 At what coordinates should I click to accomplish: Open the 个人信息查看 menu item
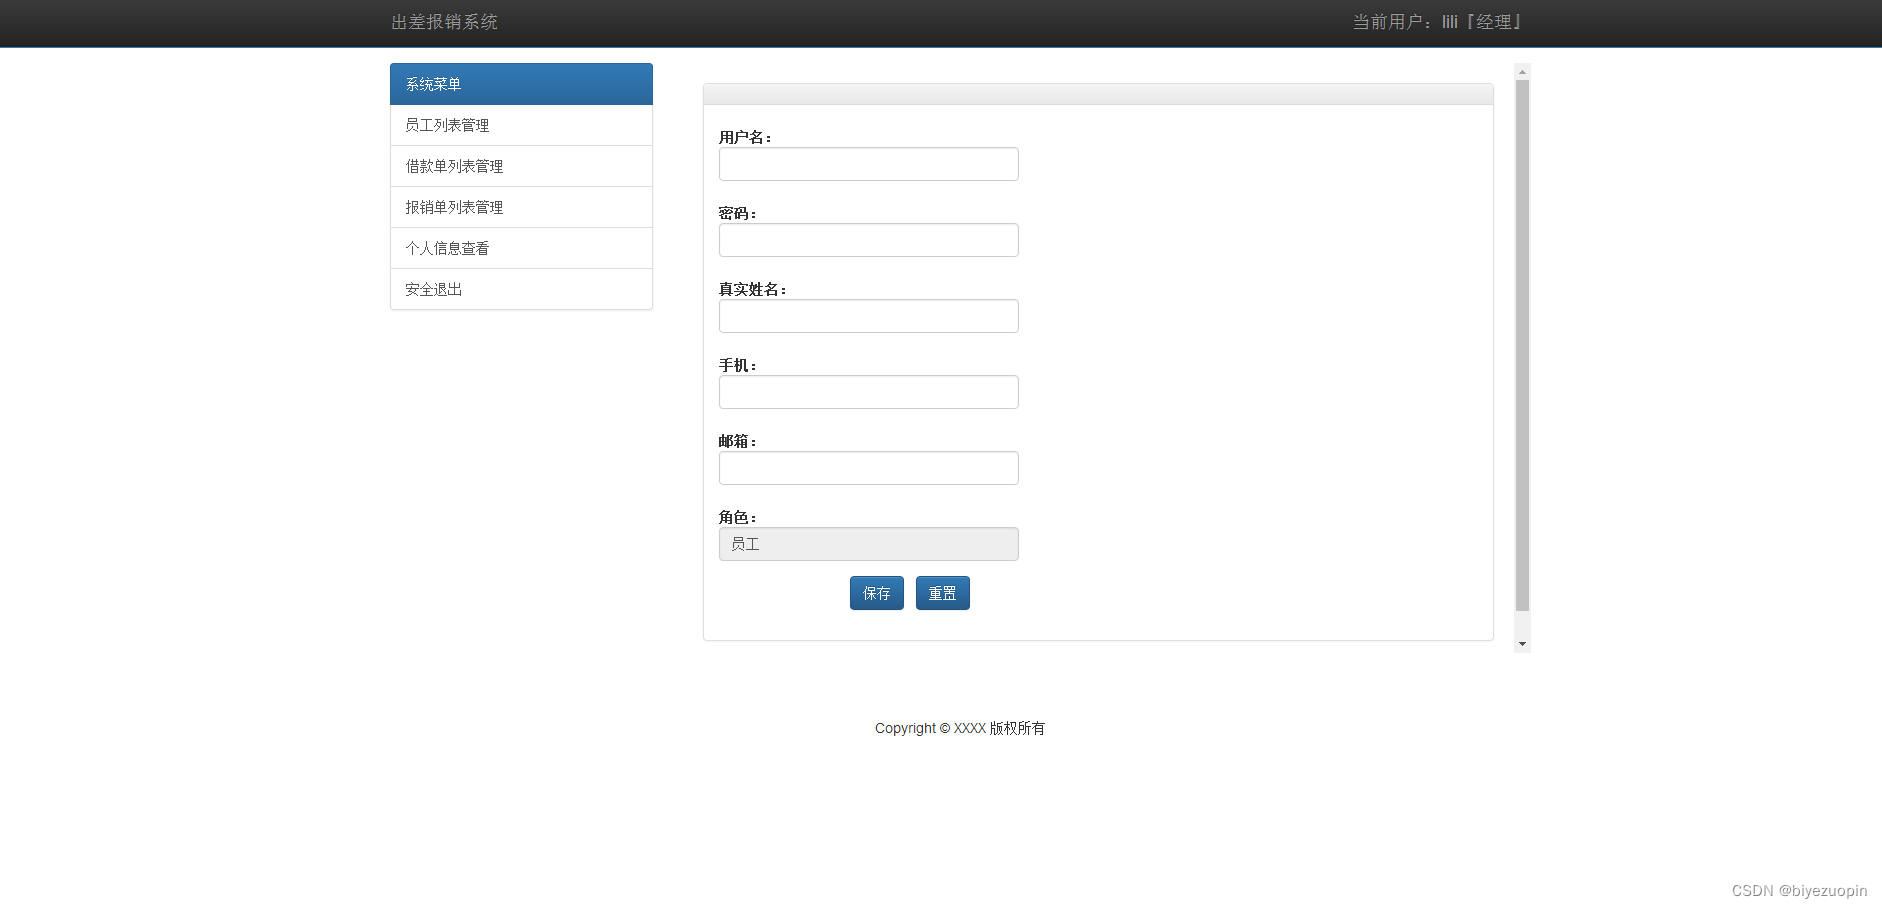point(521,248)
